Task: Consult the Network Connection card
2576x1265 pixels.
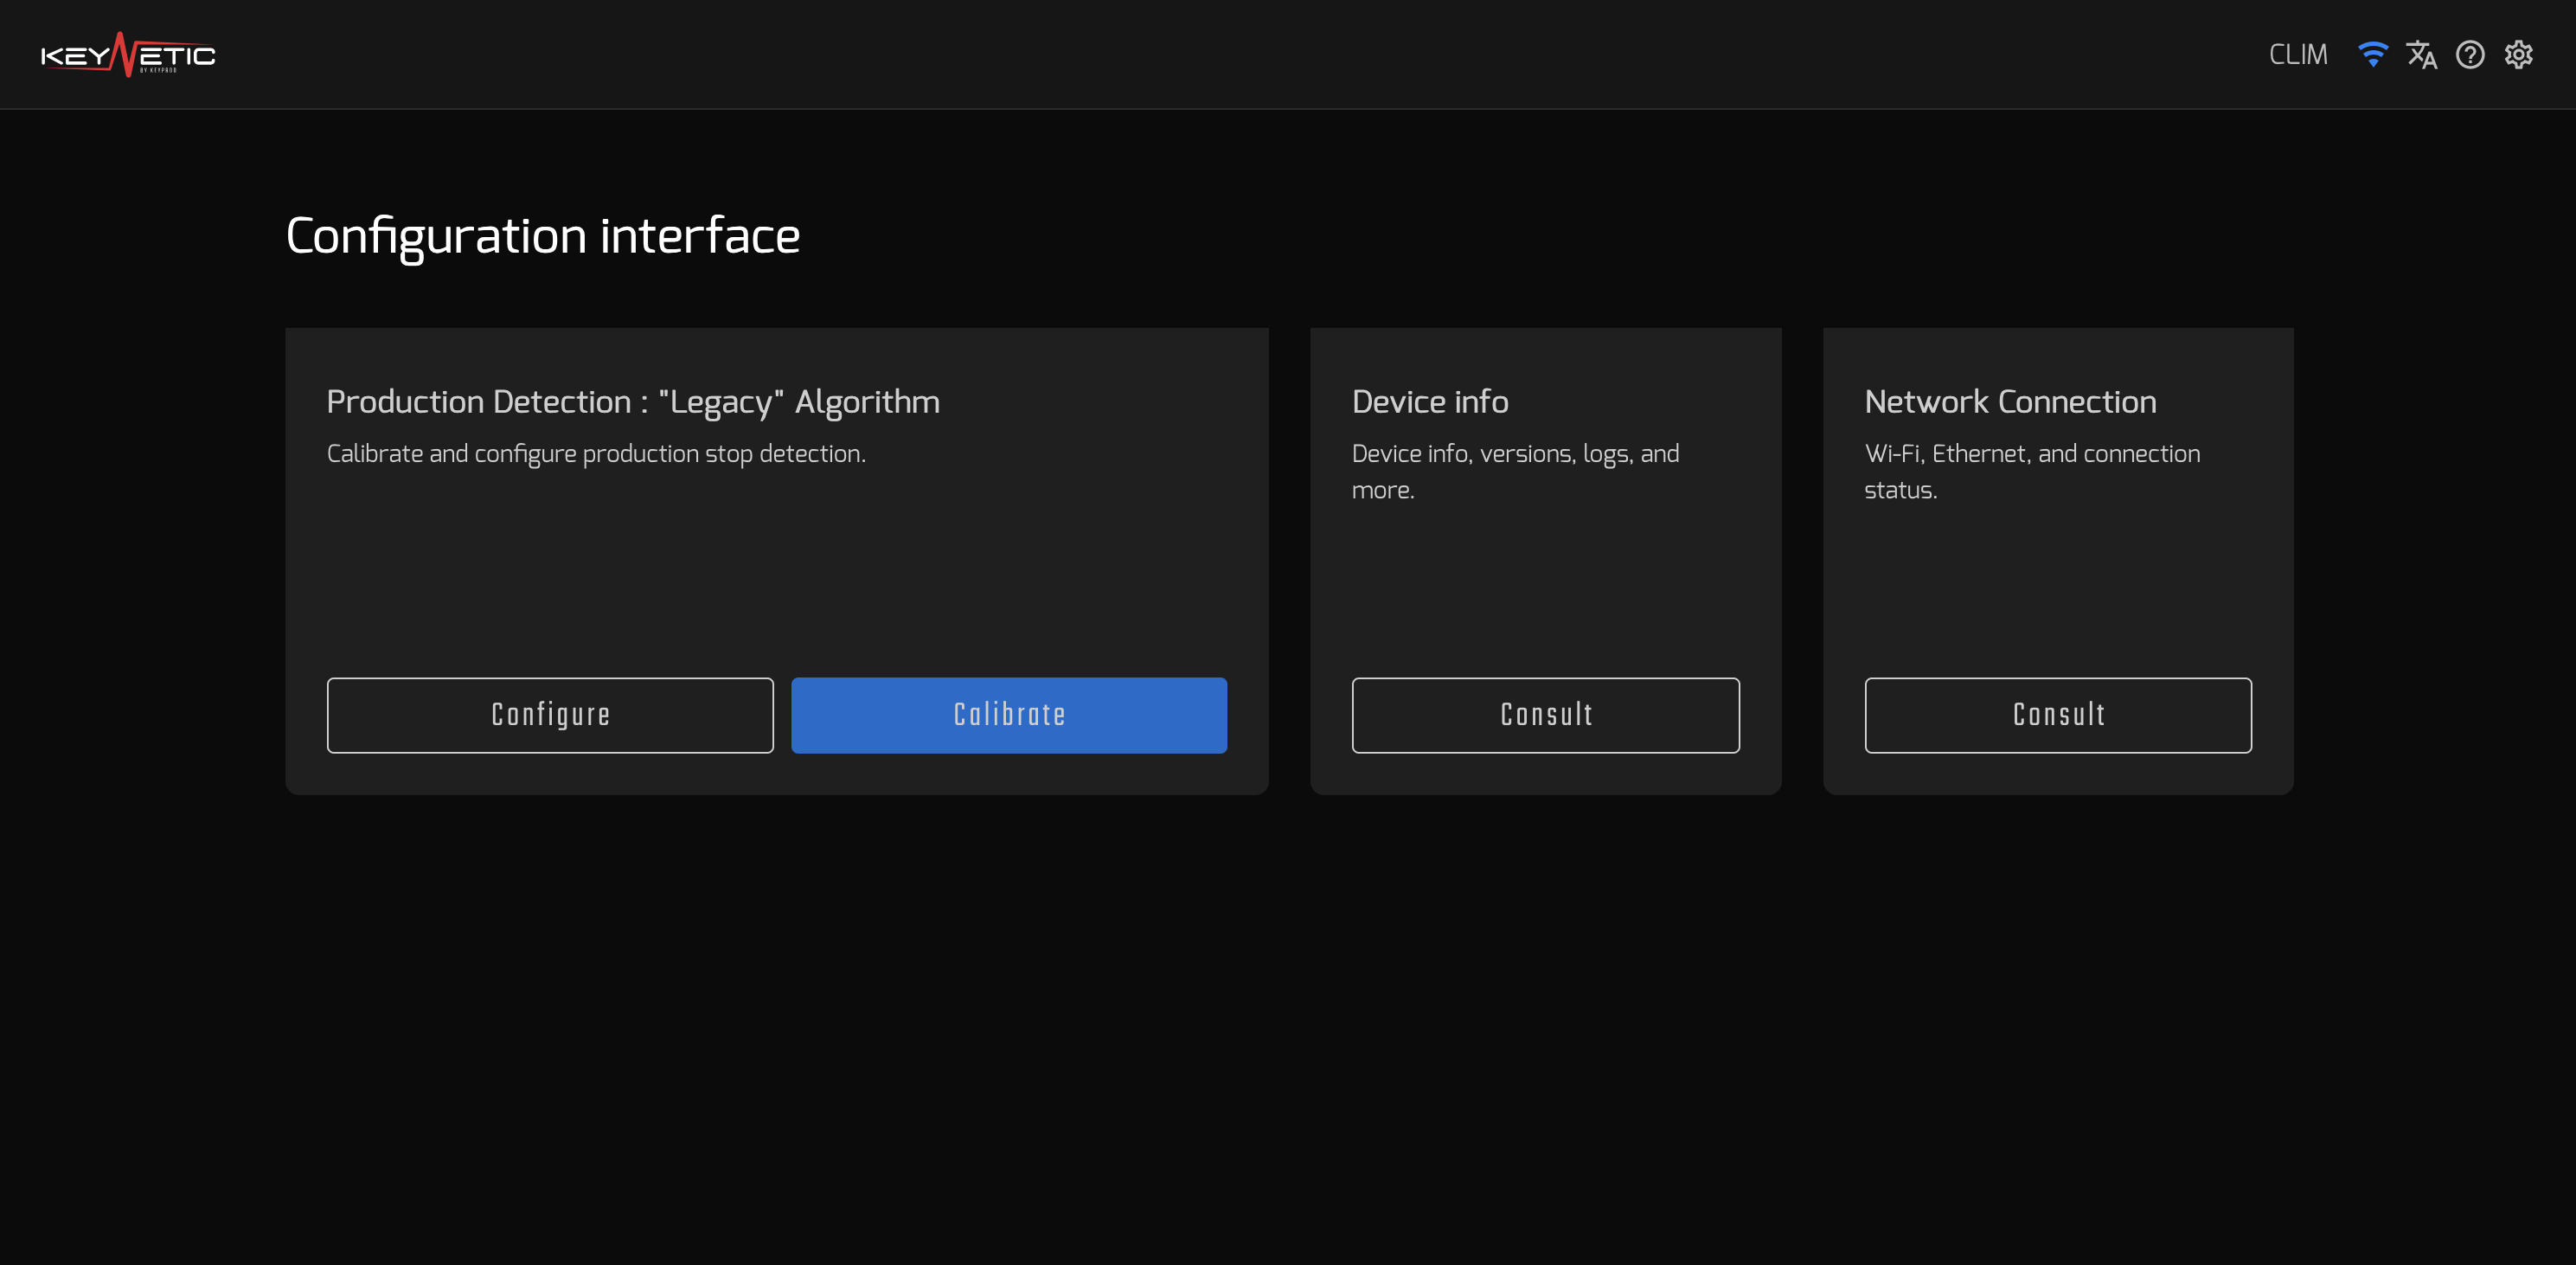Action: point(2058,715)
